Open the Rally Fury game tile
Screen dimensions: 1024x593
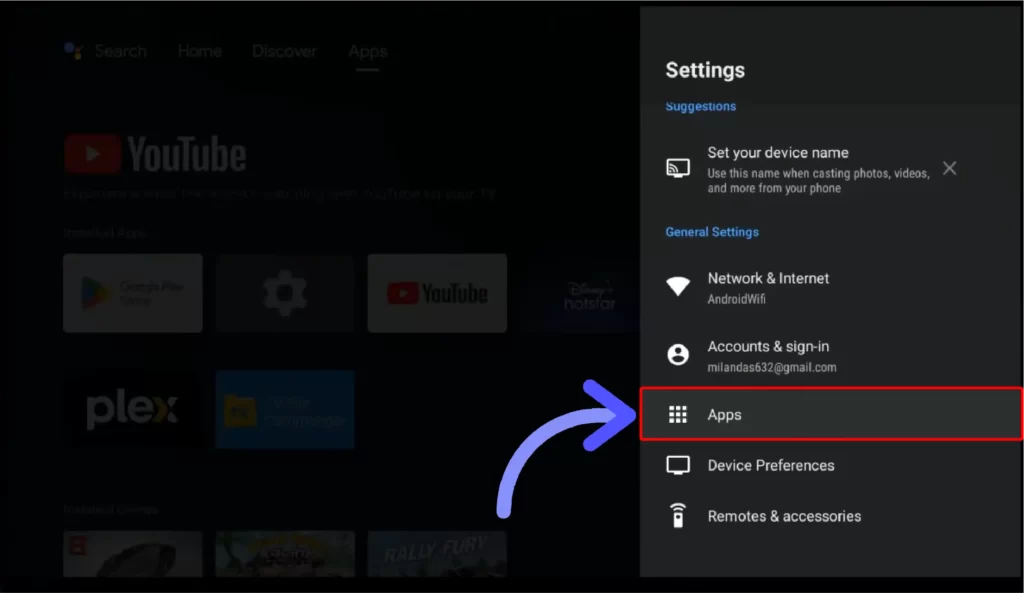[x=437, y=554]
